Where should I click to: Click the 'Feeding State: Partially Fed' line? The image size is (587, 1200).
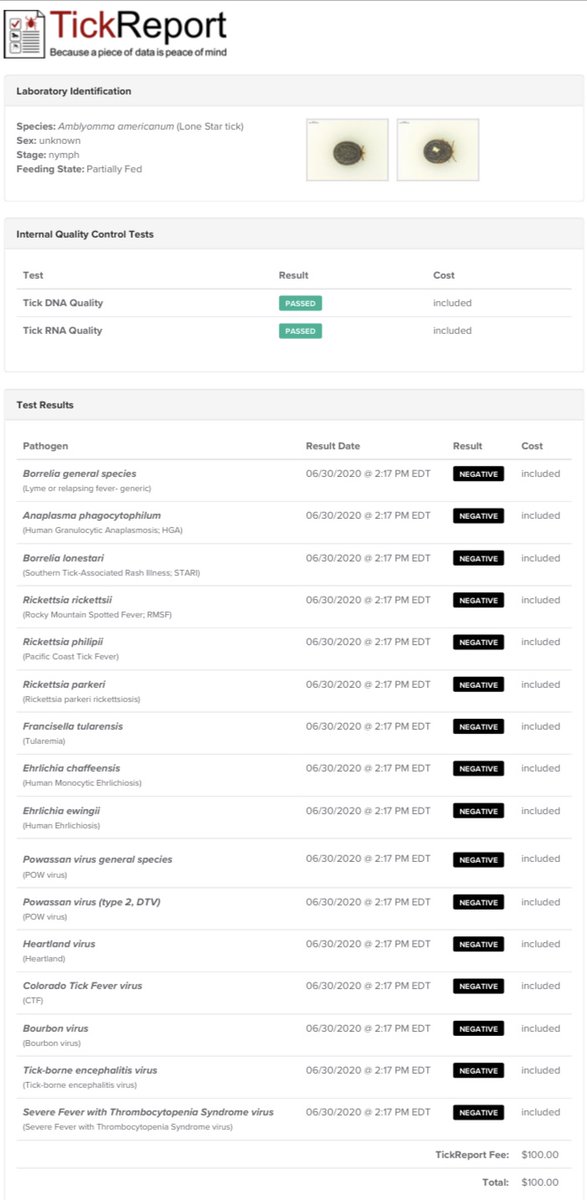coord(79,169)
